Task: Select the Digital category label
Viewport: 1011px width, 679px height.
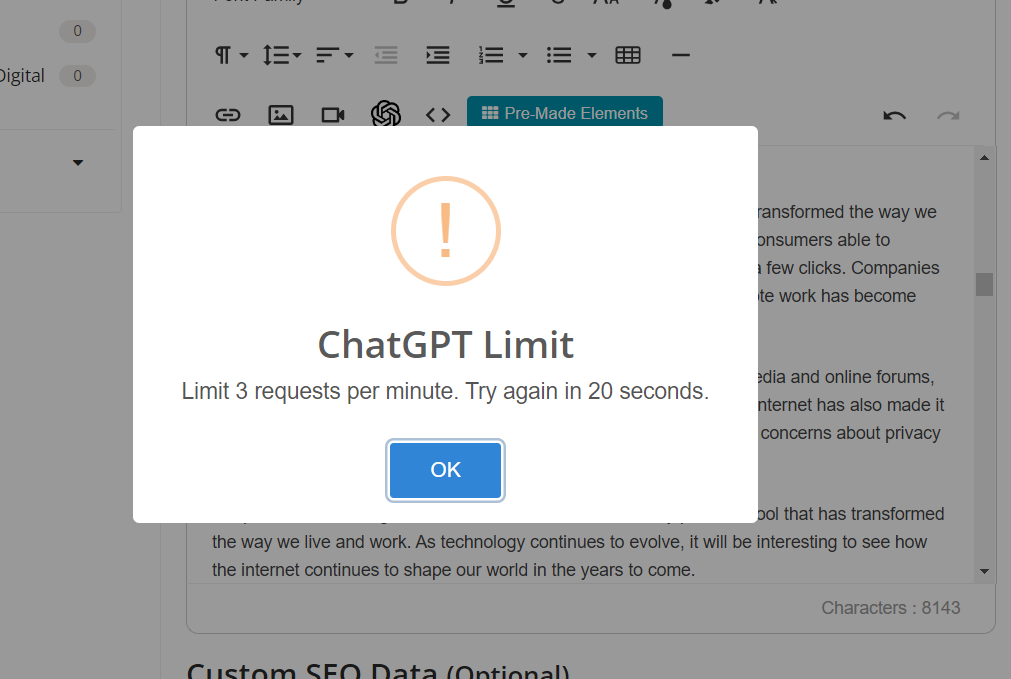Action: pyautogui.click(x=21, y=76)
